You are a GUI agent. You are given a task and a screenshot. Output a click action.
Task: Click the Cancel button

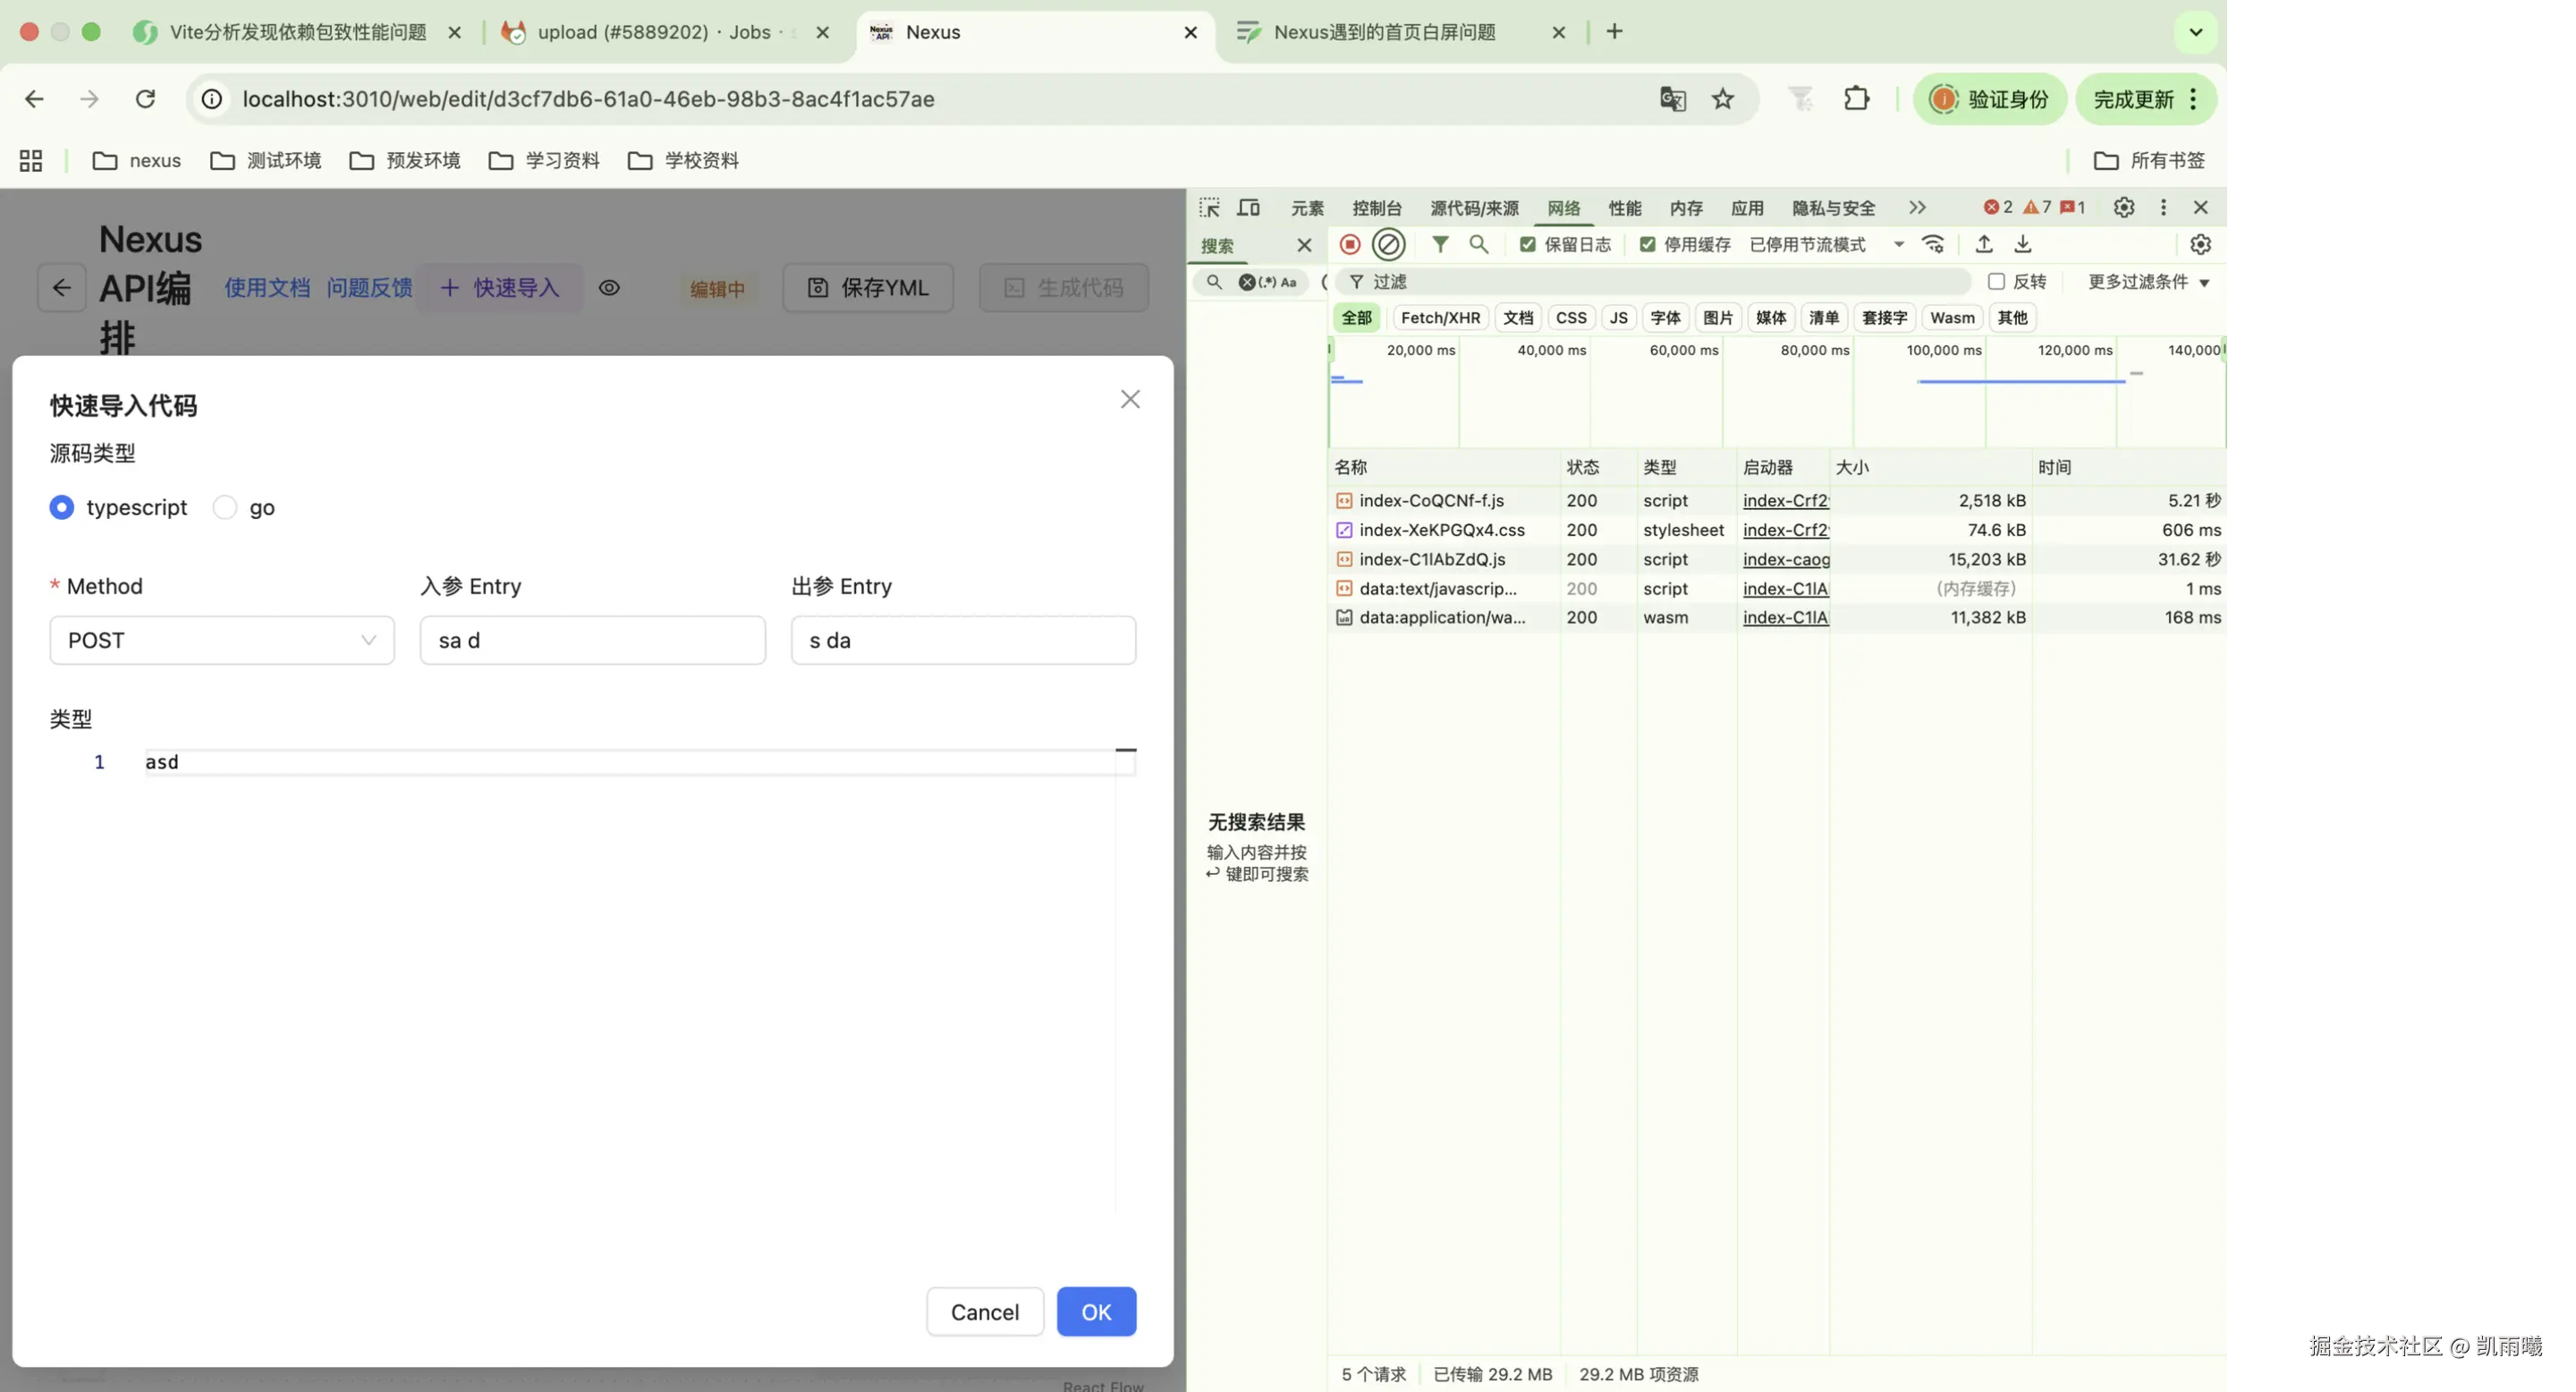[984, 1312]
